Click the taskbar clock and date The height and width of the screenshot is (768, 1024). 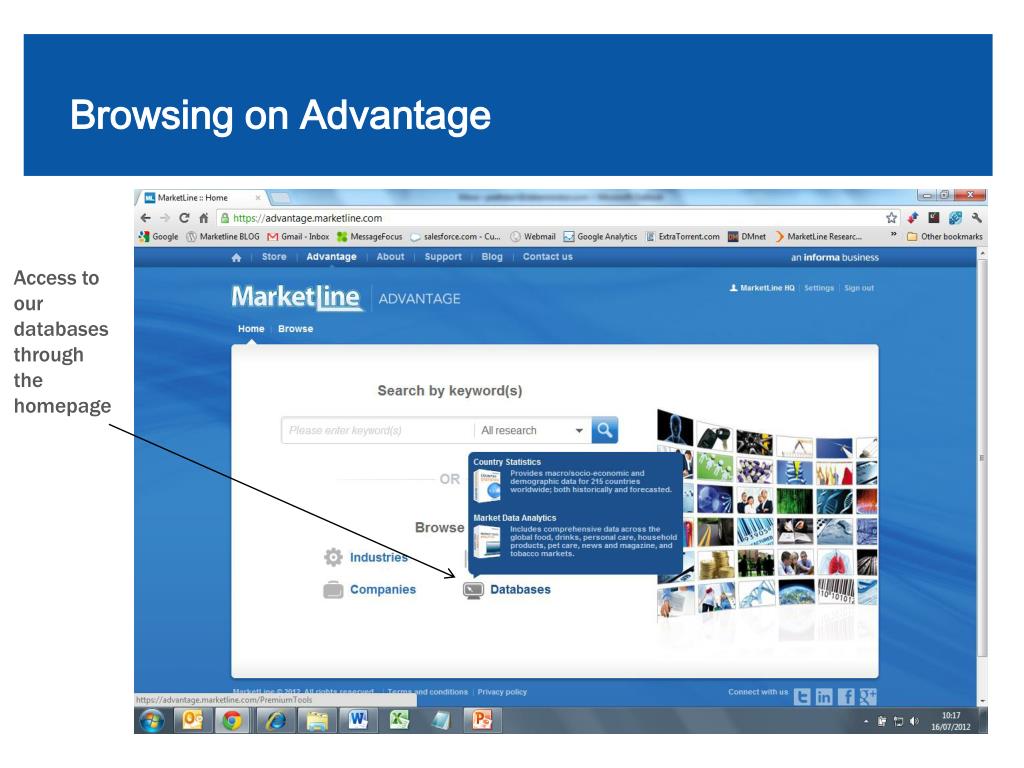(951, 721)
